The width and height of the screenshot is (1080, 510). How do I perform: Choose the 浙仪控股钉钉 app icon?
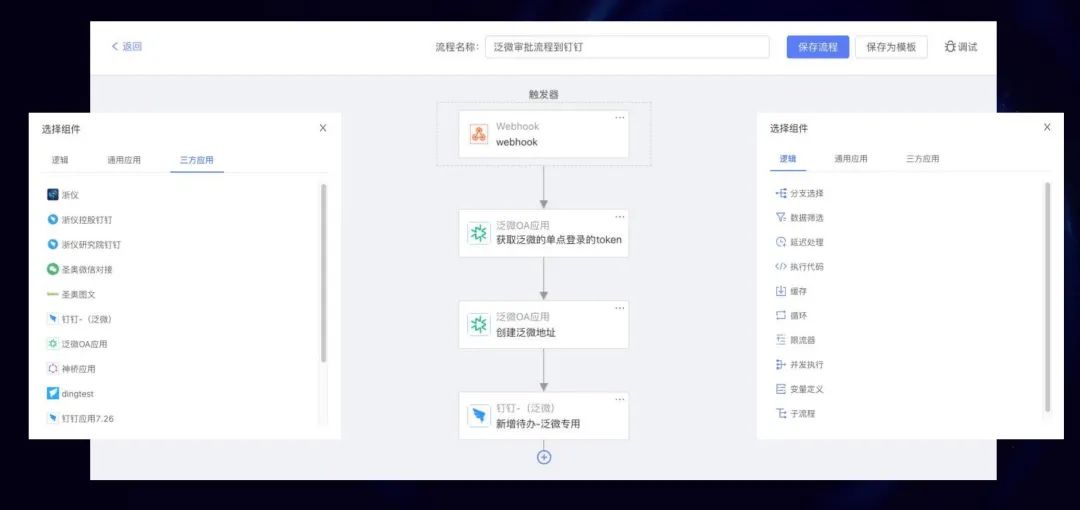tap(52, 220)
